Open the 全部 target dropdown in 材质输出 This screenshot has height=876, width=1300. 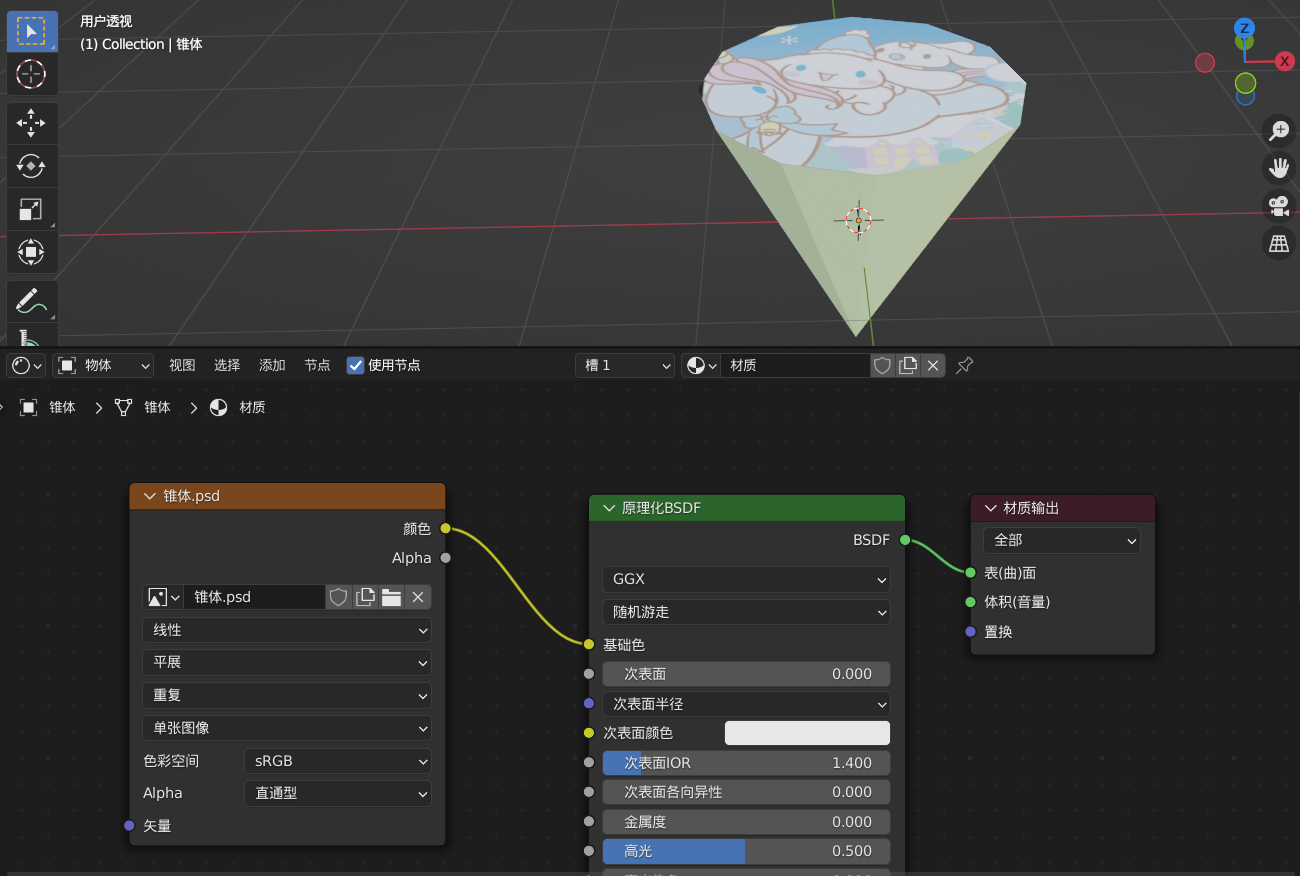click(1062, 540)
